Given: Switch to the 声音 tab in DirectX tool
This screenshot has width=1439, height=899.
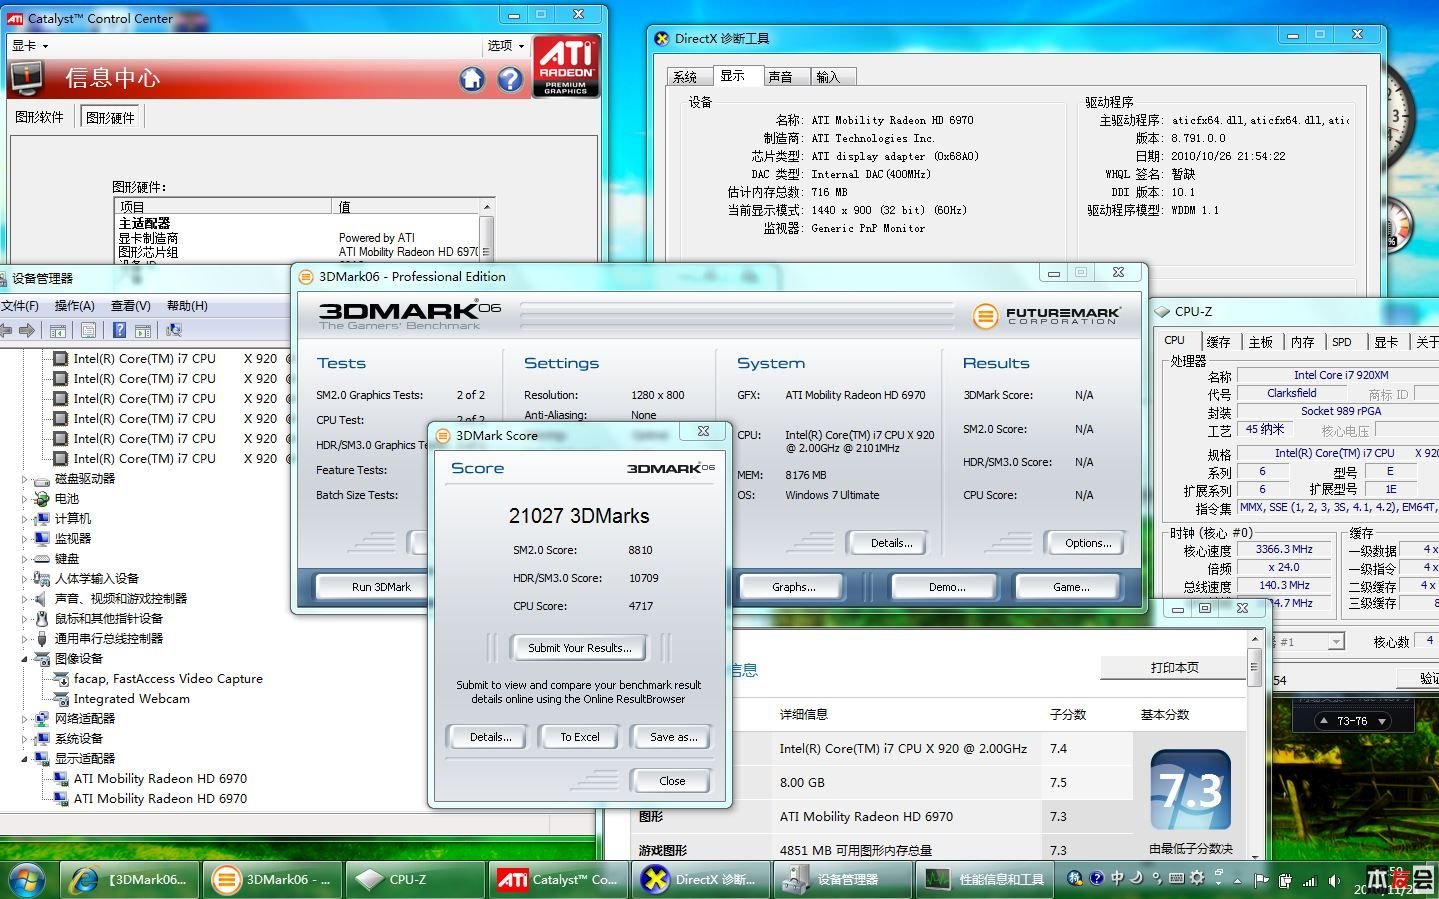Looking at the screenshot, I should tap(780, 77).
